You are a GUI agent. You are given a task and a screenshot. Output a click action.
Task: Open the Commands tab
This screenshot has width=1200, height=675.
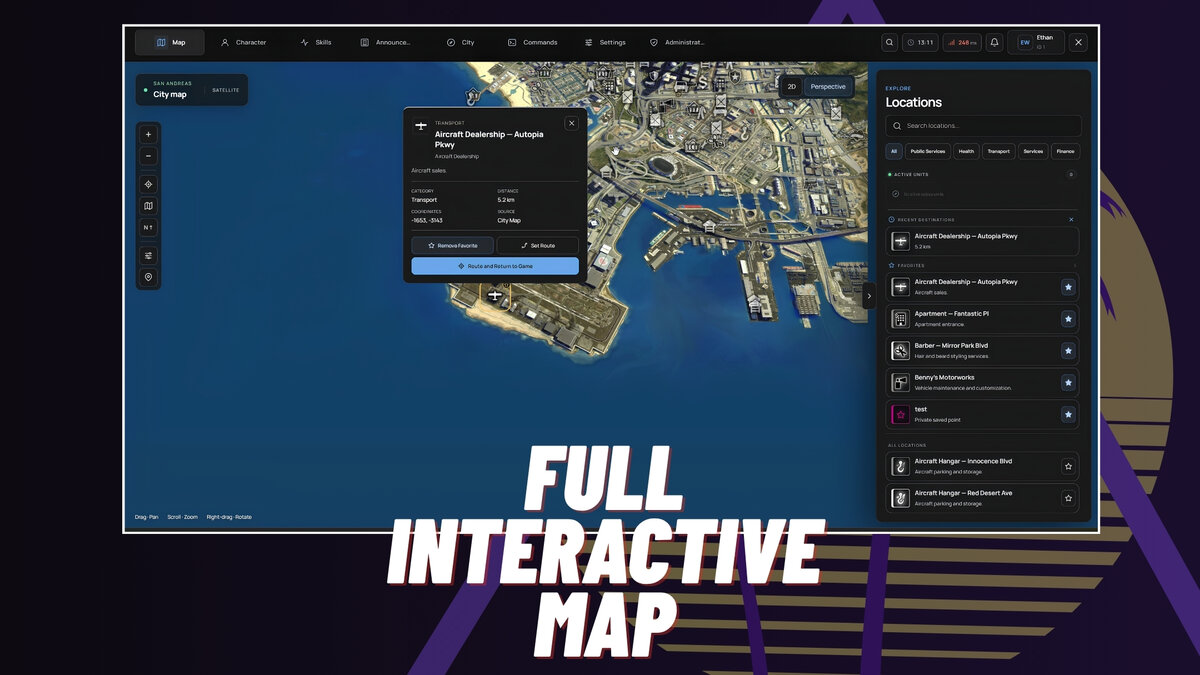coord(532,42)
